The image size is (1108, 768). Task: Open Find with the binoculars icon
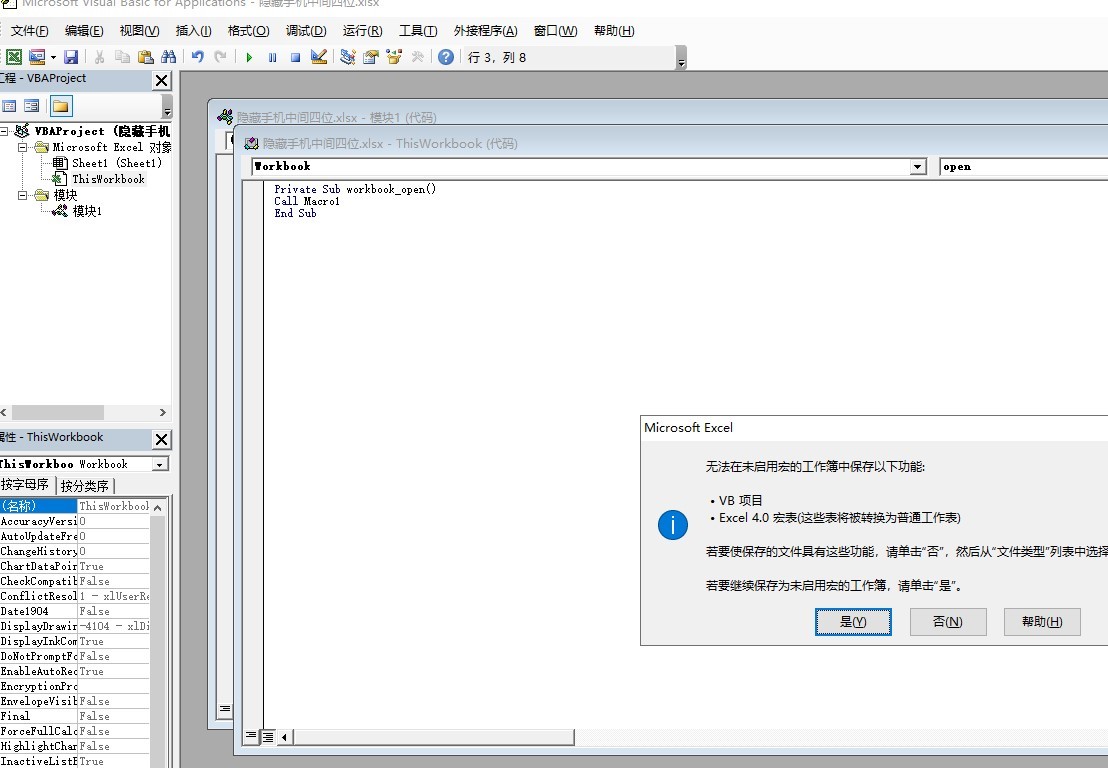(168, 57)
